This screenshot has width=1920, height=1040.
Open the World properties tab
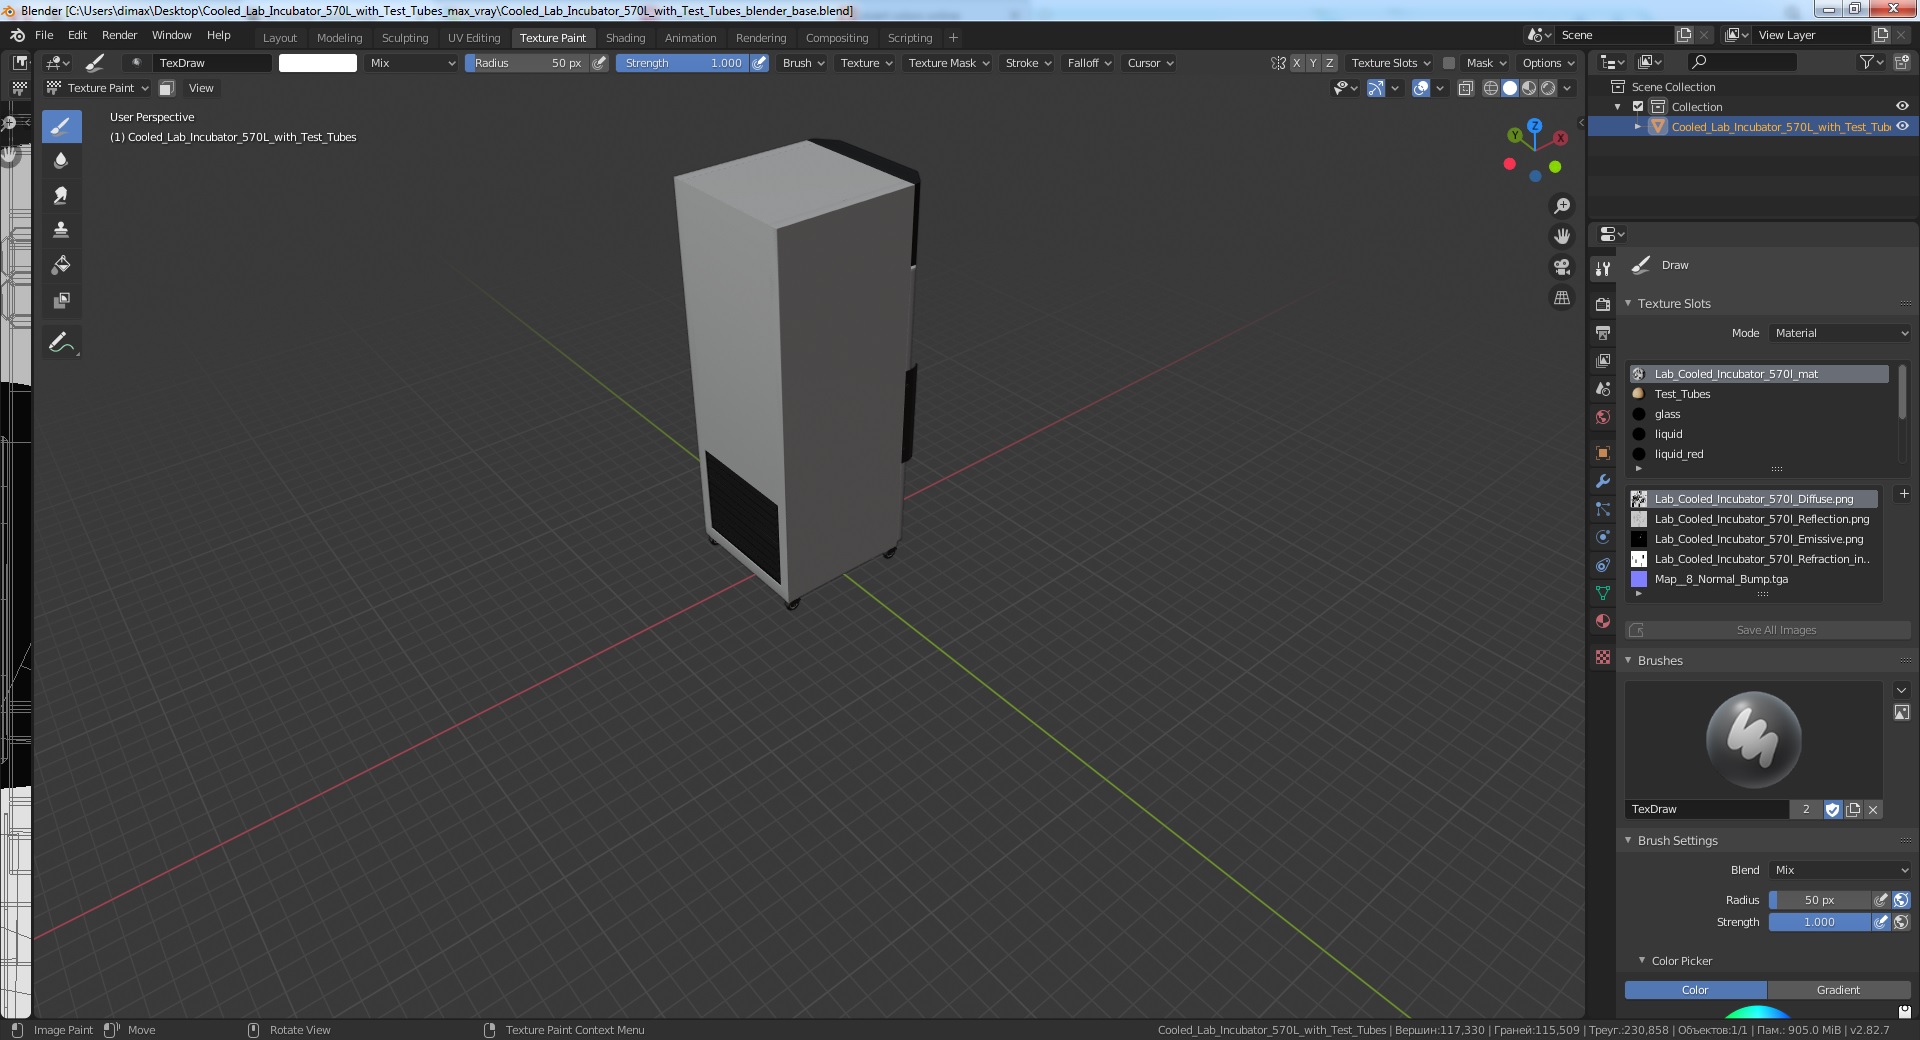click(1603, 417)
